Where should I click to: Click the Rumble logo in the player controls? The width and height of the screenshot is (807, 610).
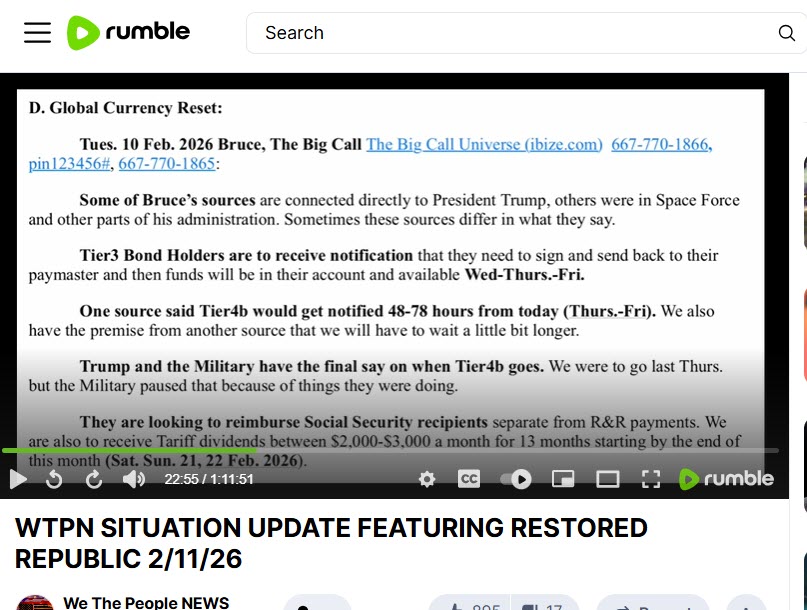(726, 479)
